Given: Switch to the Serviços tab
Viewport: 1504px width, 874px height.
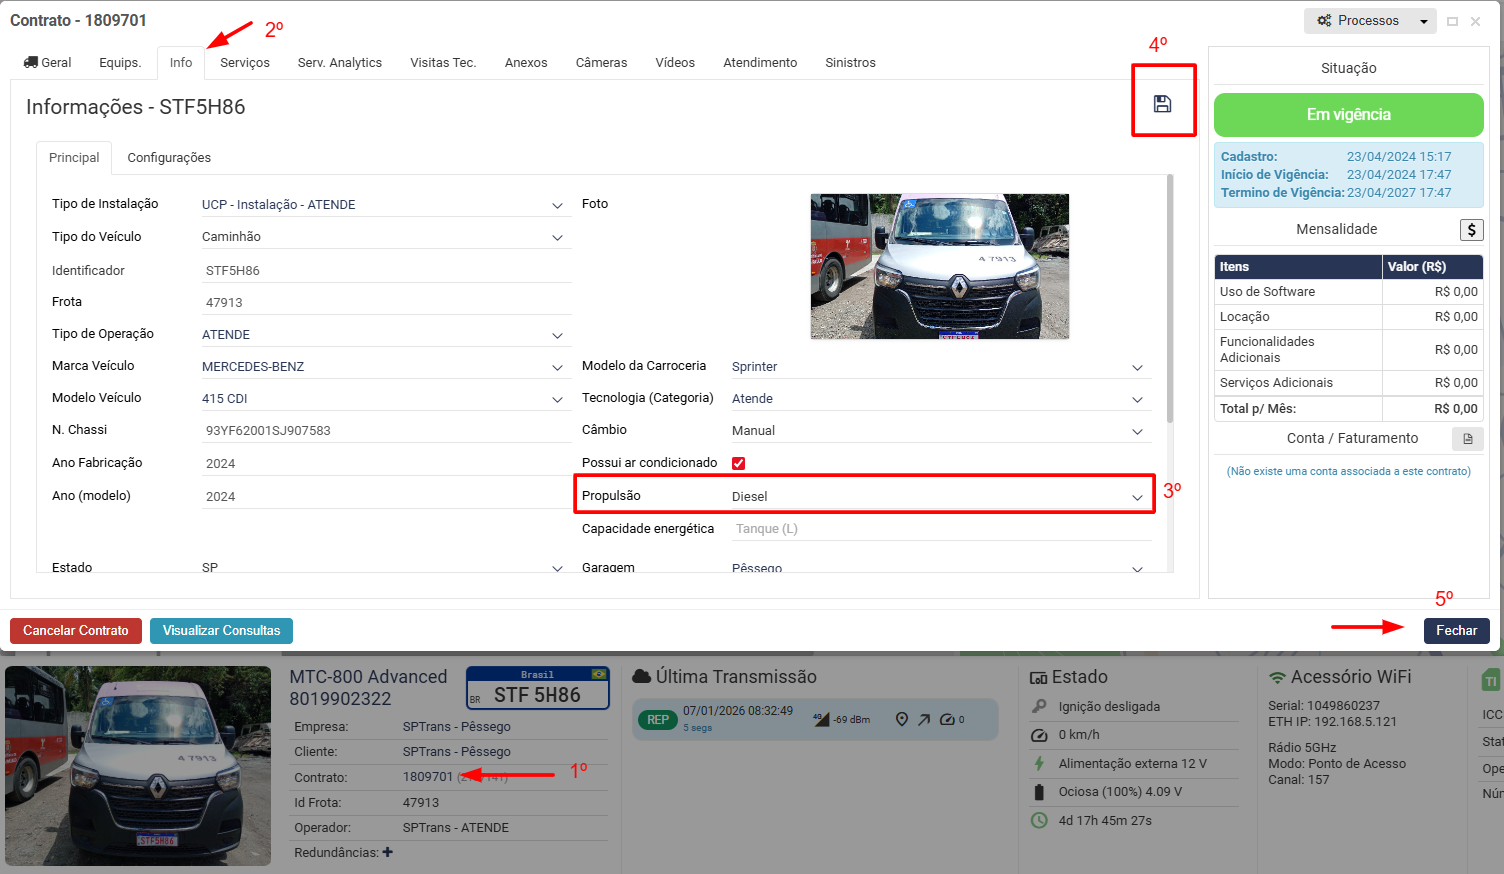Looking at the screenshot, I should click(x=245, y=62).
